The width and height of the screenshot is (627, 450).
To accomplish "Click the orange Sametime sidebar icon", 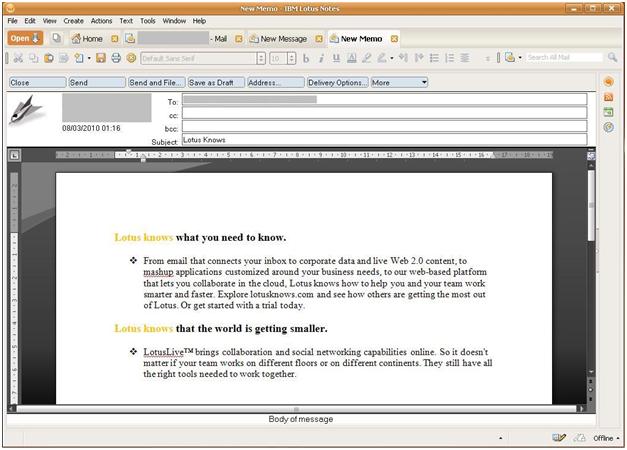I will coord(608,82).
